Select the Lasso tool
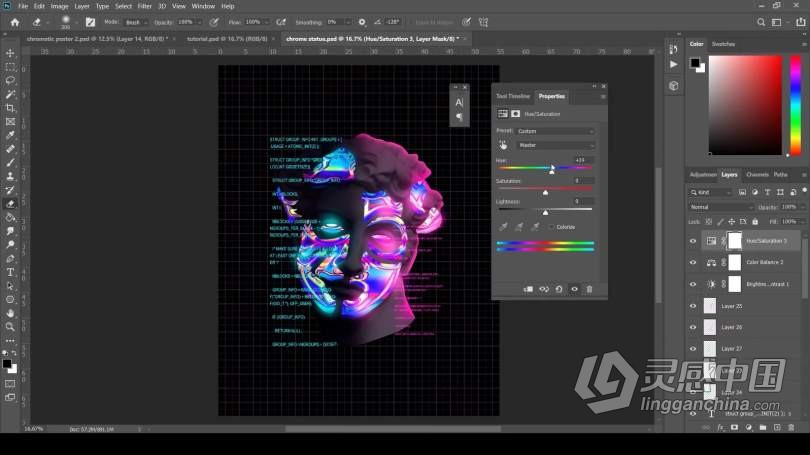Screen dimensions: 810x455 (10, 80)
